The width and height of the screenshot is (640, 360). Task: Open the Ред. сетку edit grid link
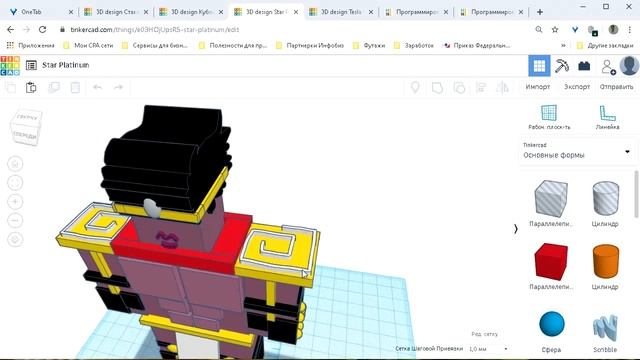coord(484,334)
